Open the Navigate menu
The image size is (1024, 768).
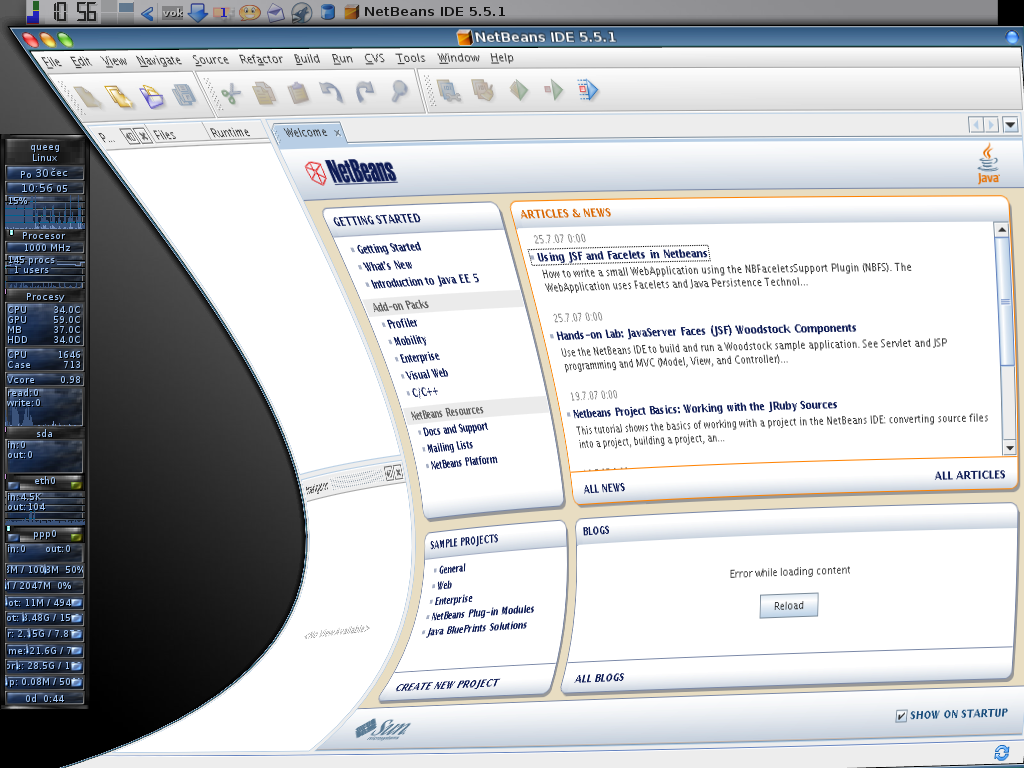(x=159, y=60)
